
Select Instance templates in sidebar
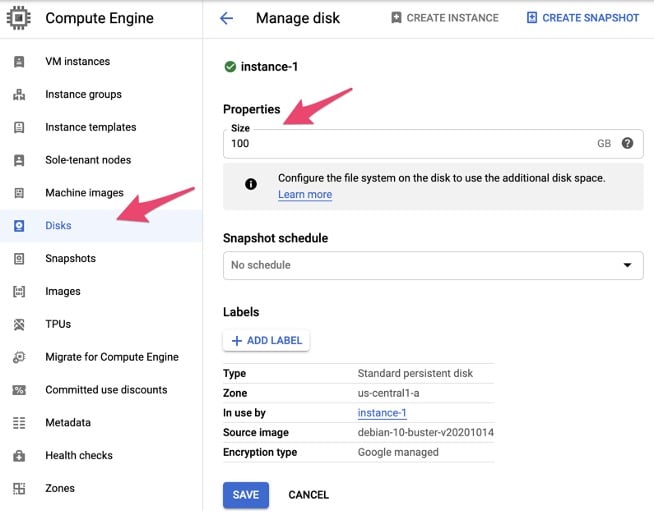click(x=90, y=128)
